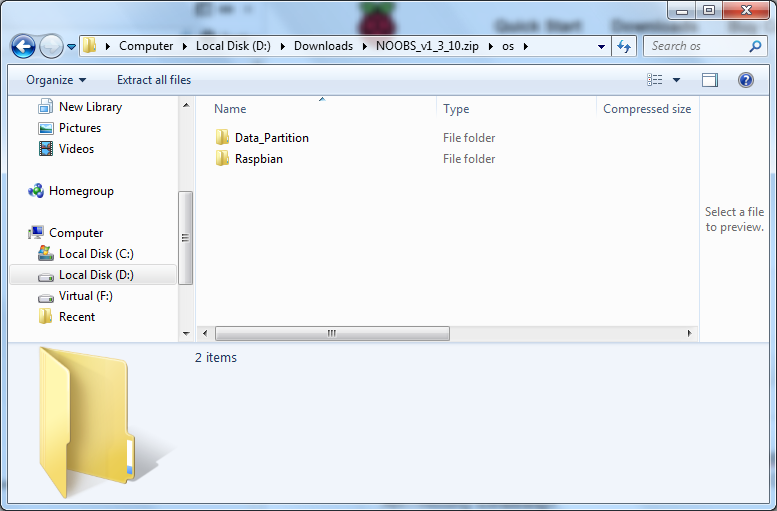Viewport: 777px width, 511px height.
Task: Open Homegroup in the navigation pane
Action: (81, 191)
